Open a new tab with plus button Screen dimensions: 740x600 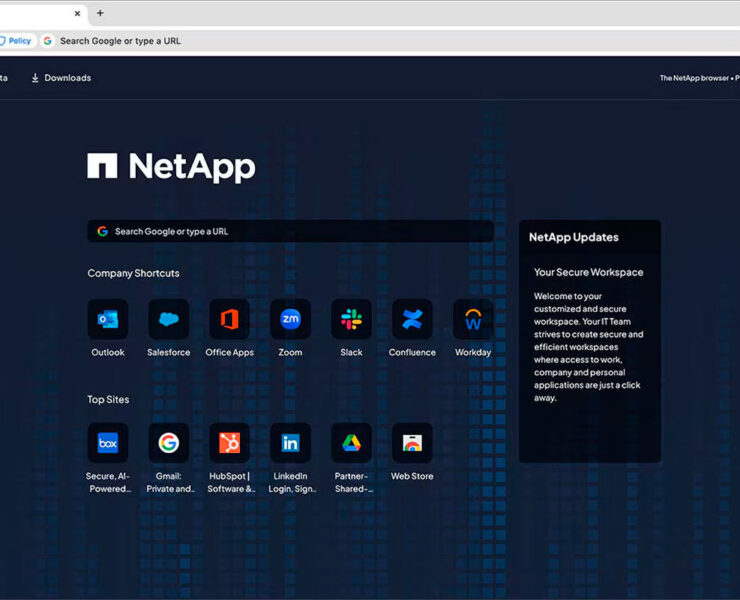coord(100,13)
